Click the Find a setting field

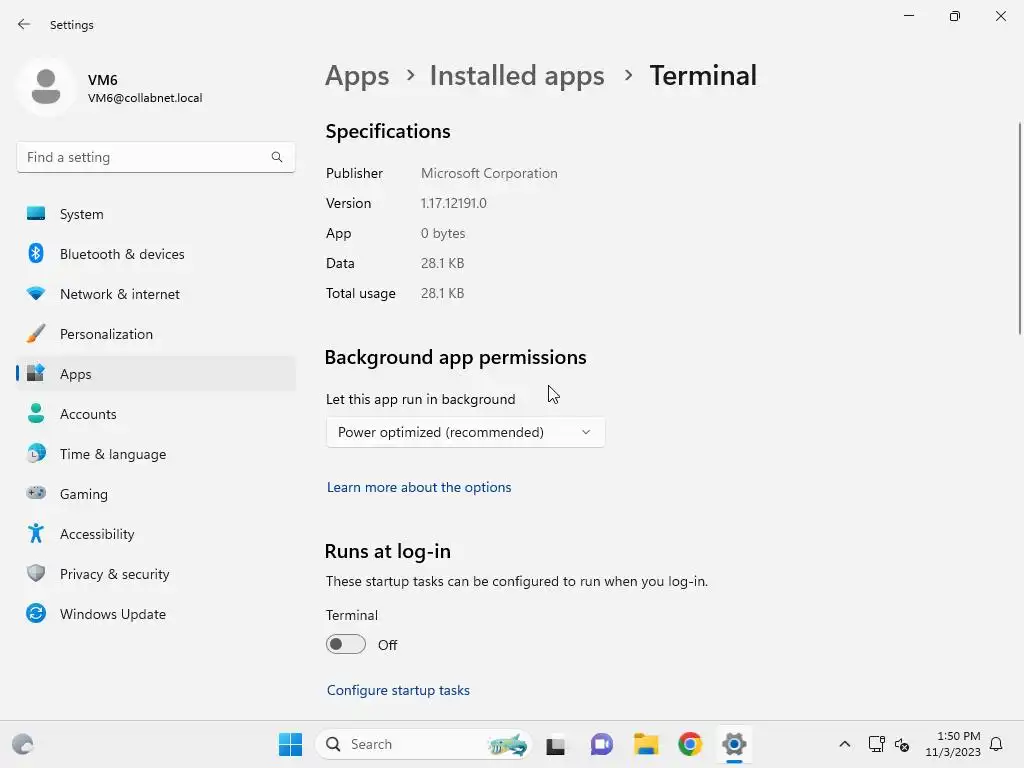click(x=145, y=157)
